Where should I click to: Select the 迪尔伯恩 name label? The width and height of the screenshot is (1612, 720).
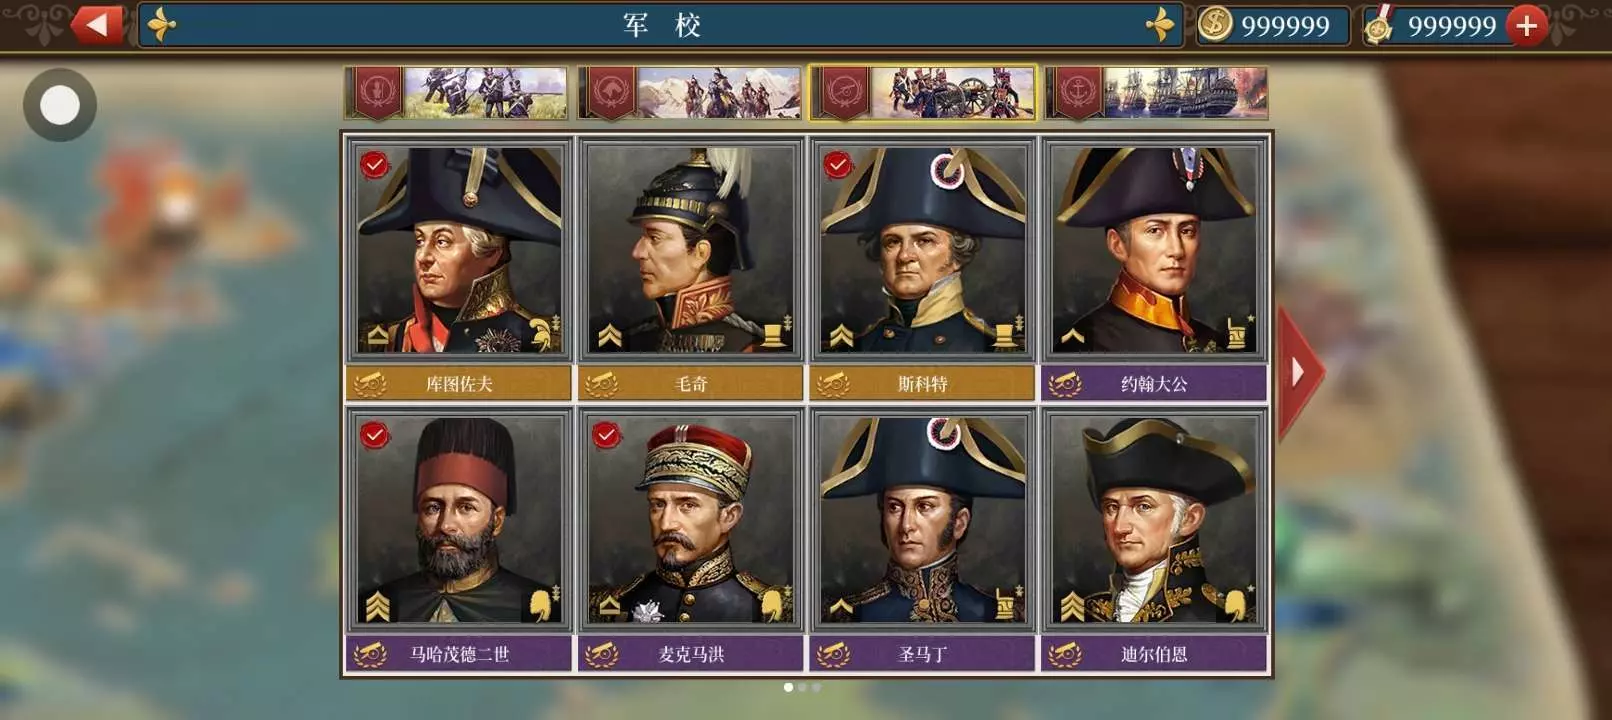click(1154, 655)
